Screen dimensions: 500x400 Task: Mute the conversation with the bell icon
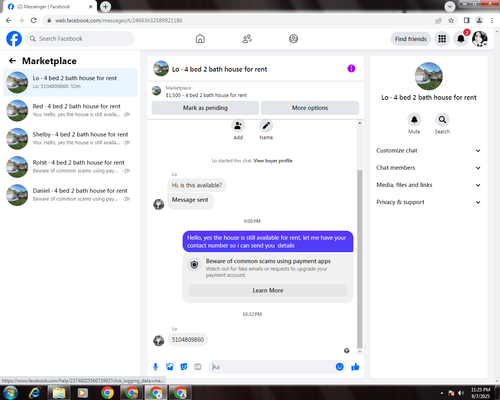click(414, 120)
